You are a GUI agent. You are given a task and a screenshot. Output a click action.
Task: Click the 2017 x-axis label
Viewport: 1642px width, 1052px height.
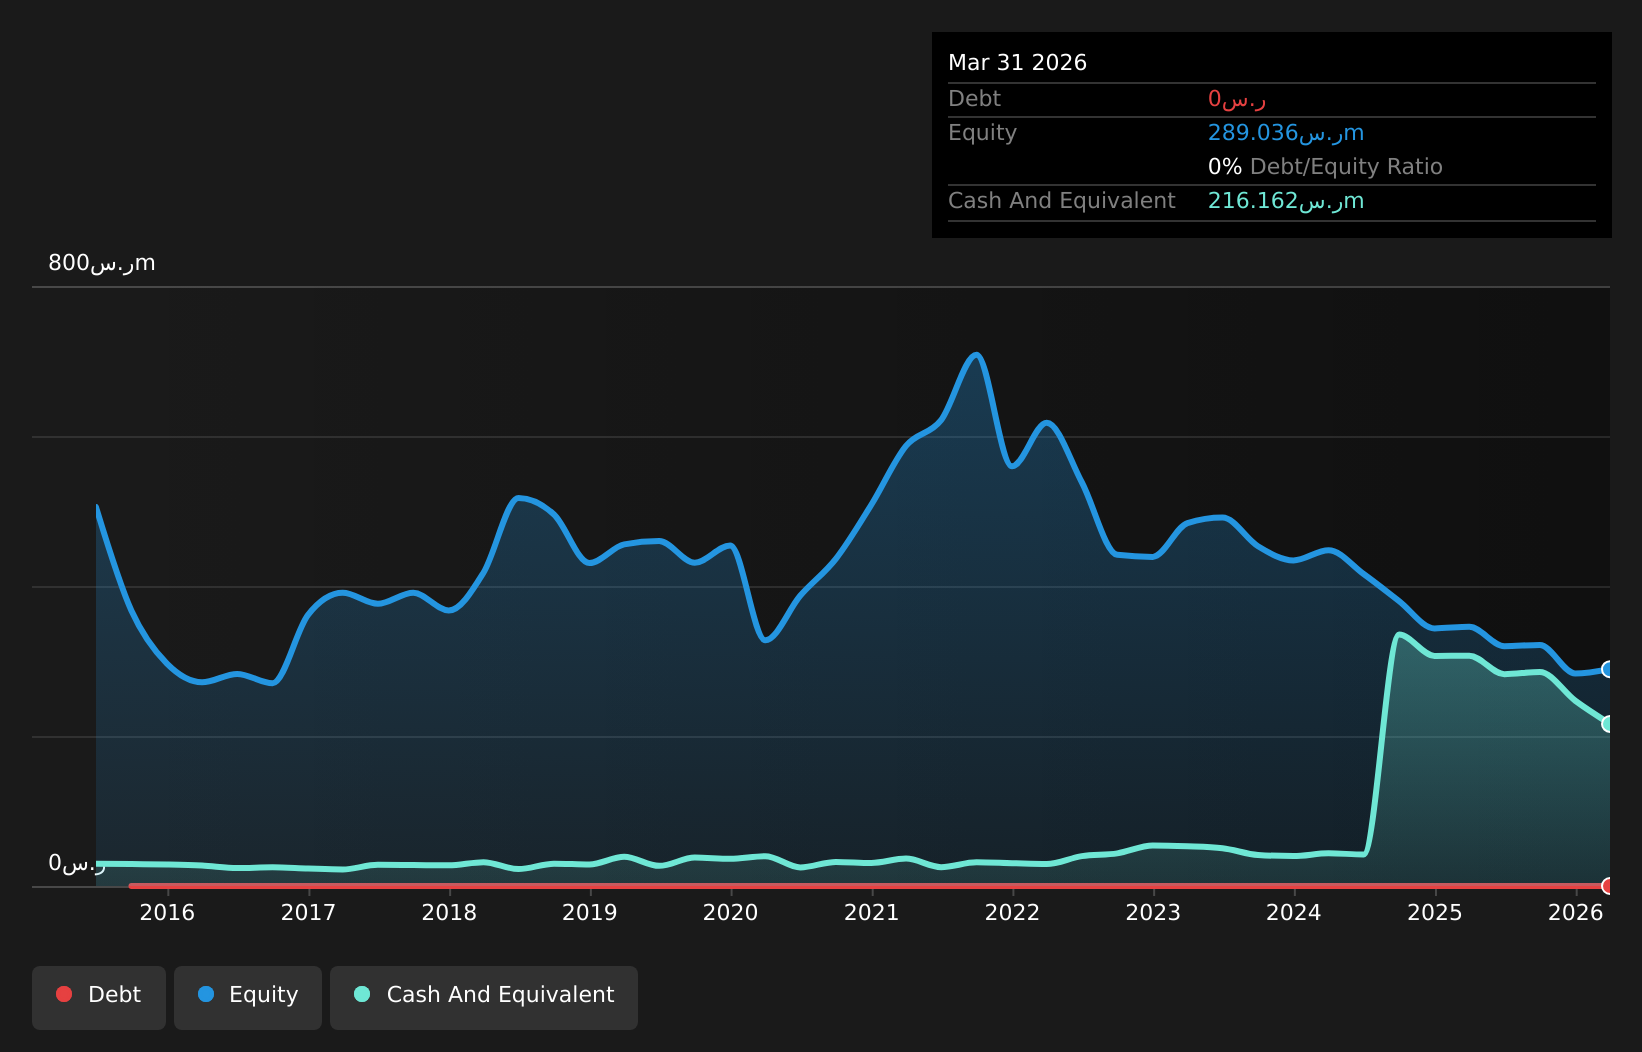(308, 912)
